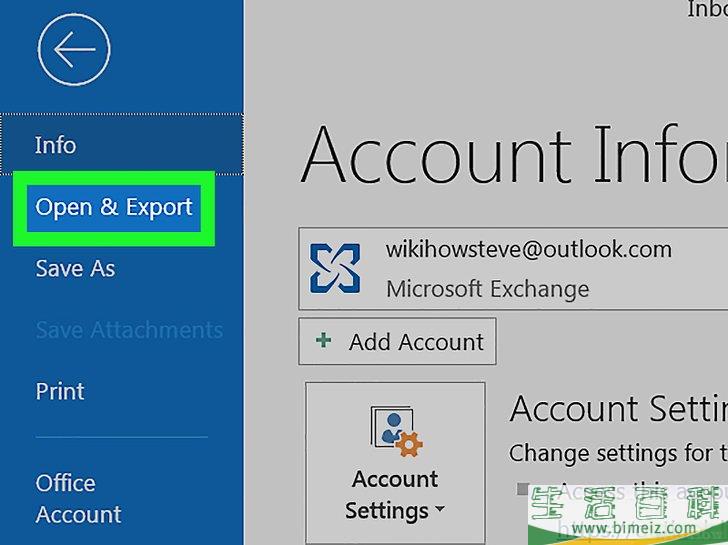Open the Account Settings dropdown button
Viewport: 728px width, 545px height.
[x=395, y=463]
